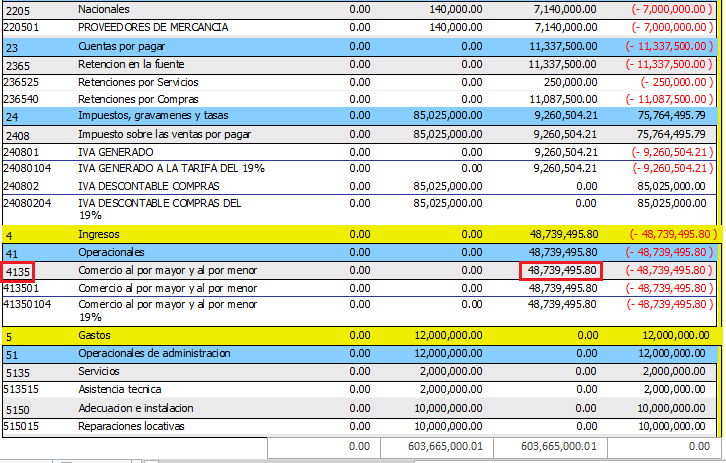Image resolution: width=726 pixels, height=463 pixels.
Task: Click account code 413501
Action: click(21, 288)
